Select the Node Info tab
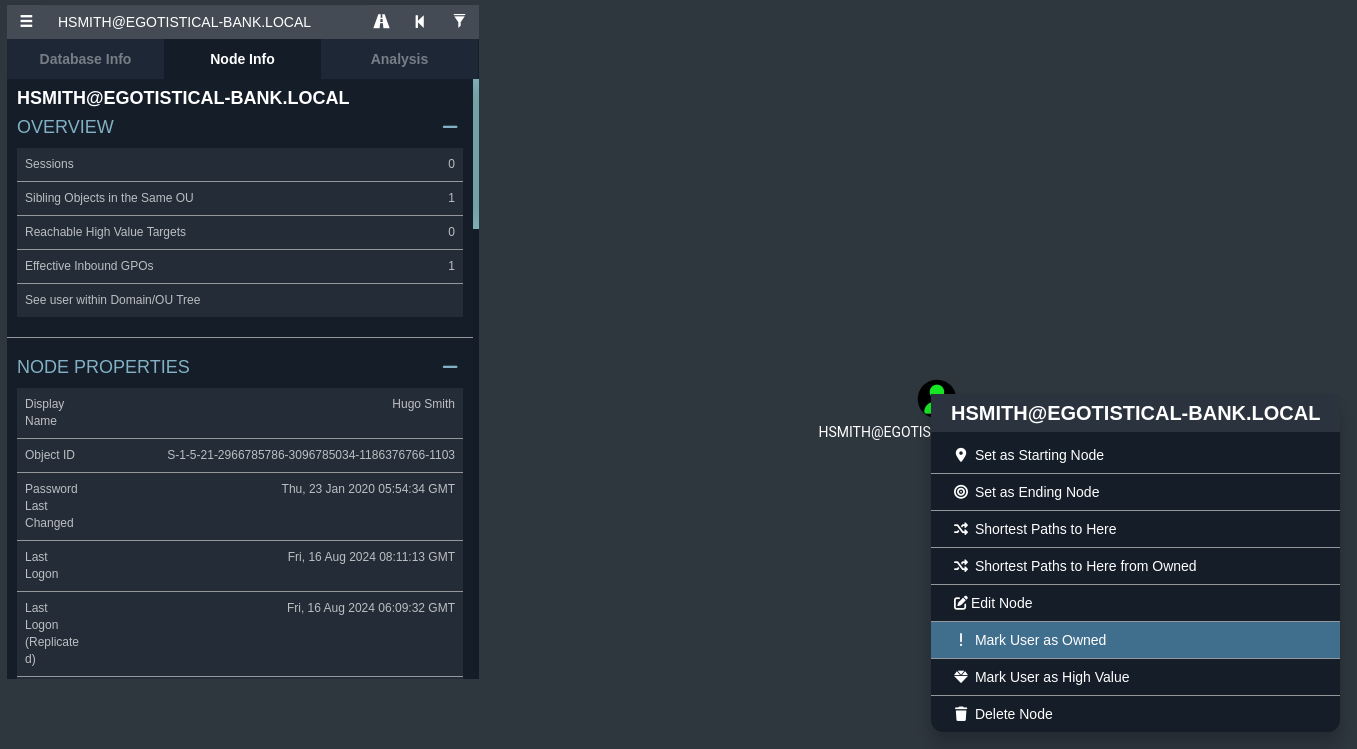This screenshot has width=1357, height=749. pos(242,59)
